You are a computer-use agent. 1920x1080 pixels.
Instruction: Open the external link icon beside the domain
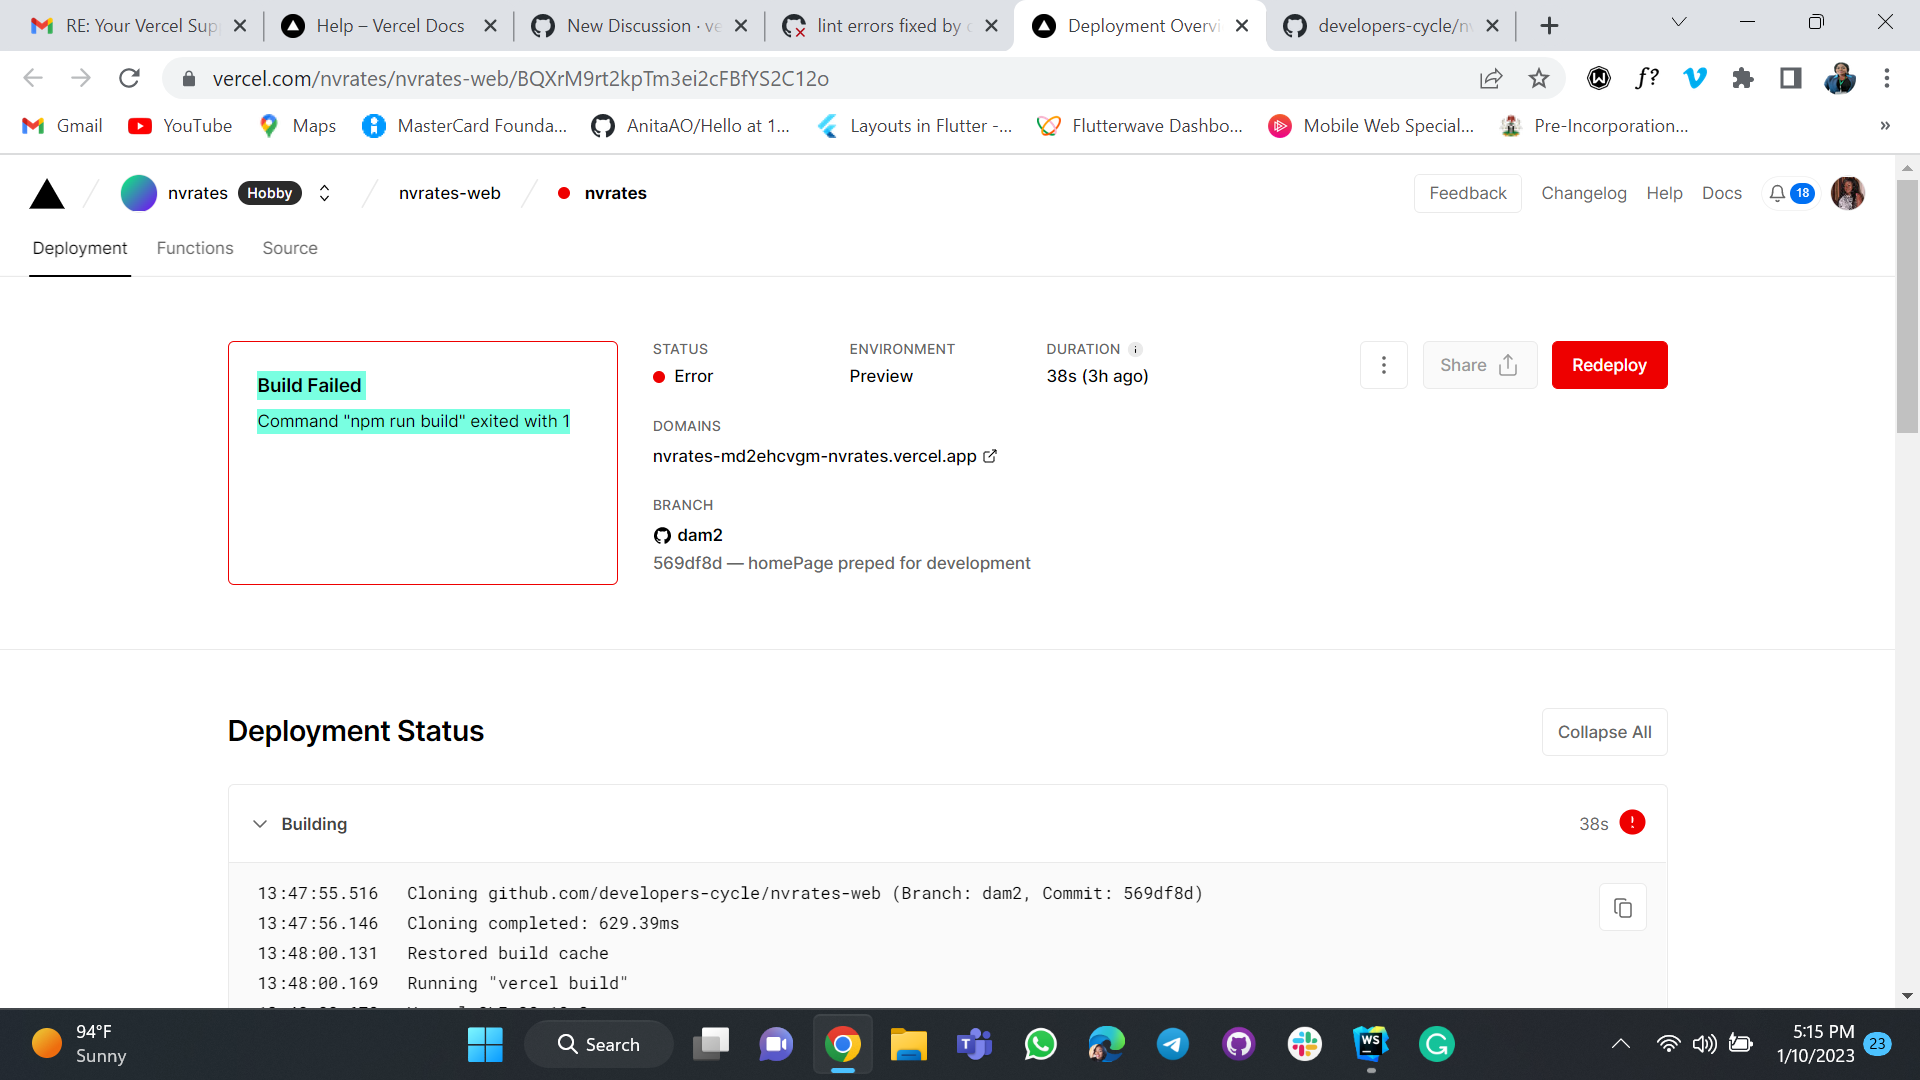coord(990,456)
